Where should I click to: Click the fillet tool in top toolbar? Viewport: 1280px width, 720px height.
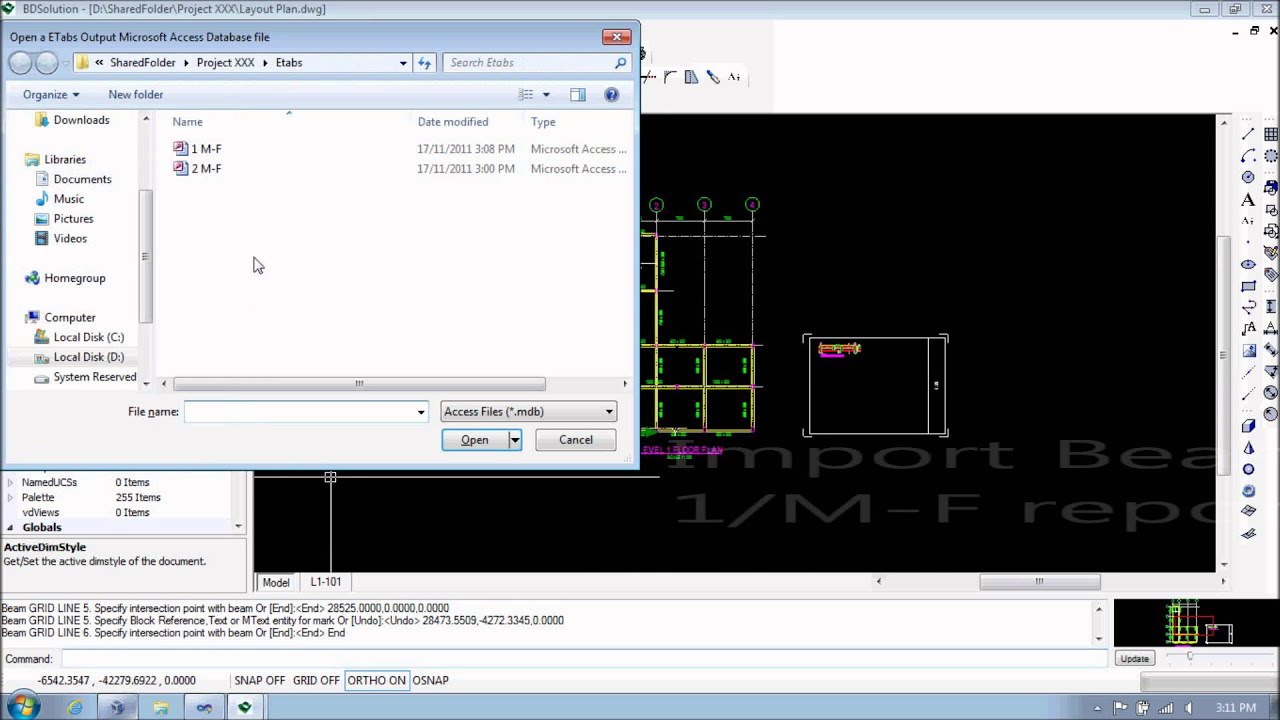tap(670, 77)
